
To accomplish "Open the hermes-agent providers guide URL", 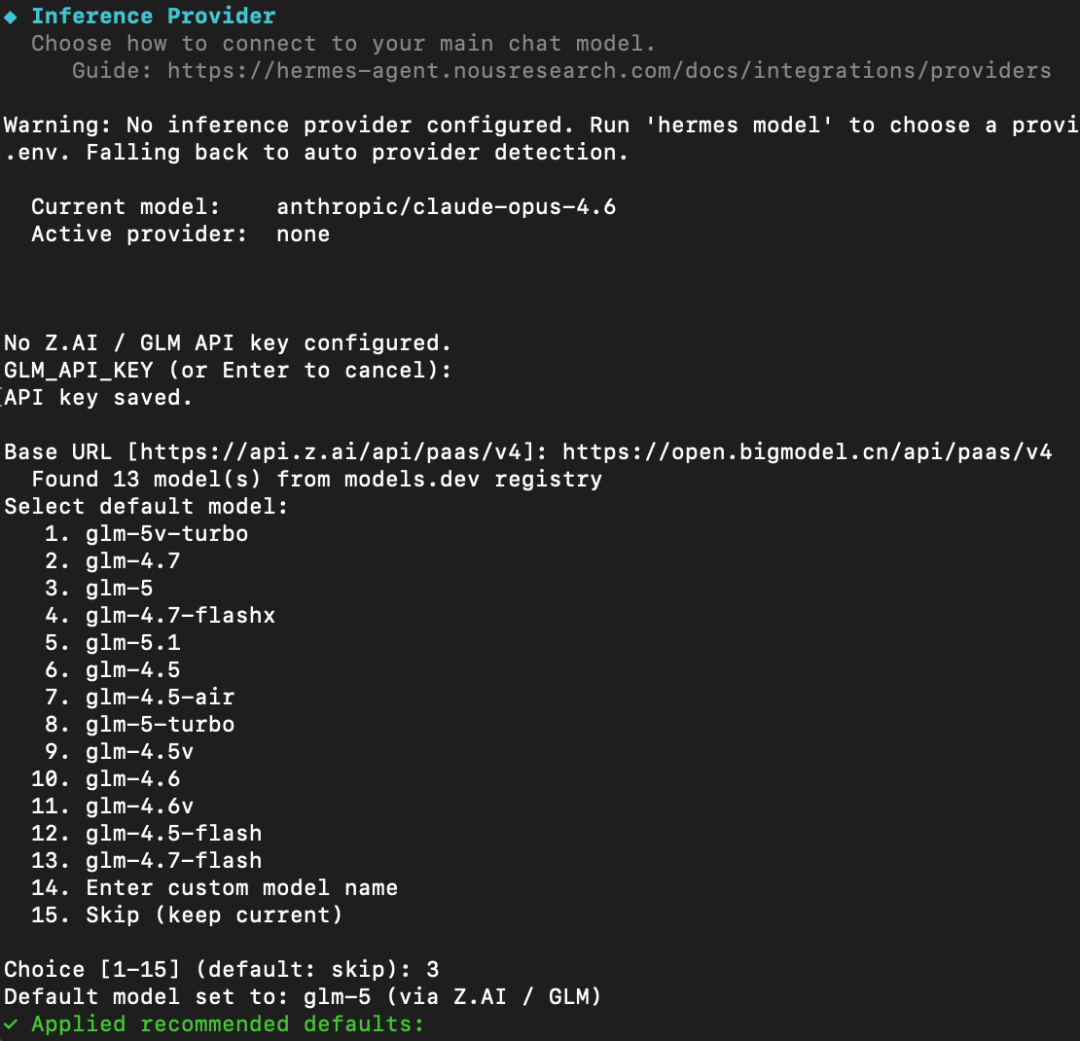I will pos(609,71).
